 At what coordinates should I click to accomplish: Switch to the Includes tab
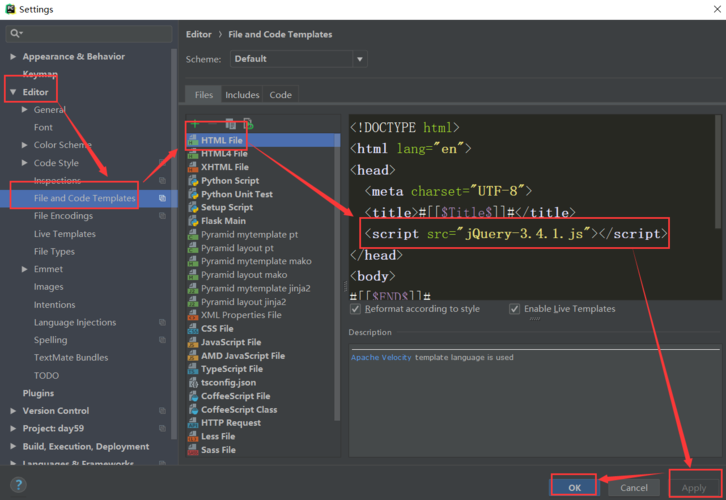tap(242, 95)
